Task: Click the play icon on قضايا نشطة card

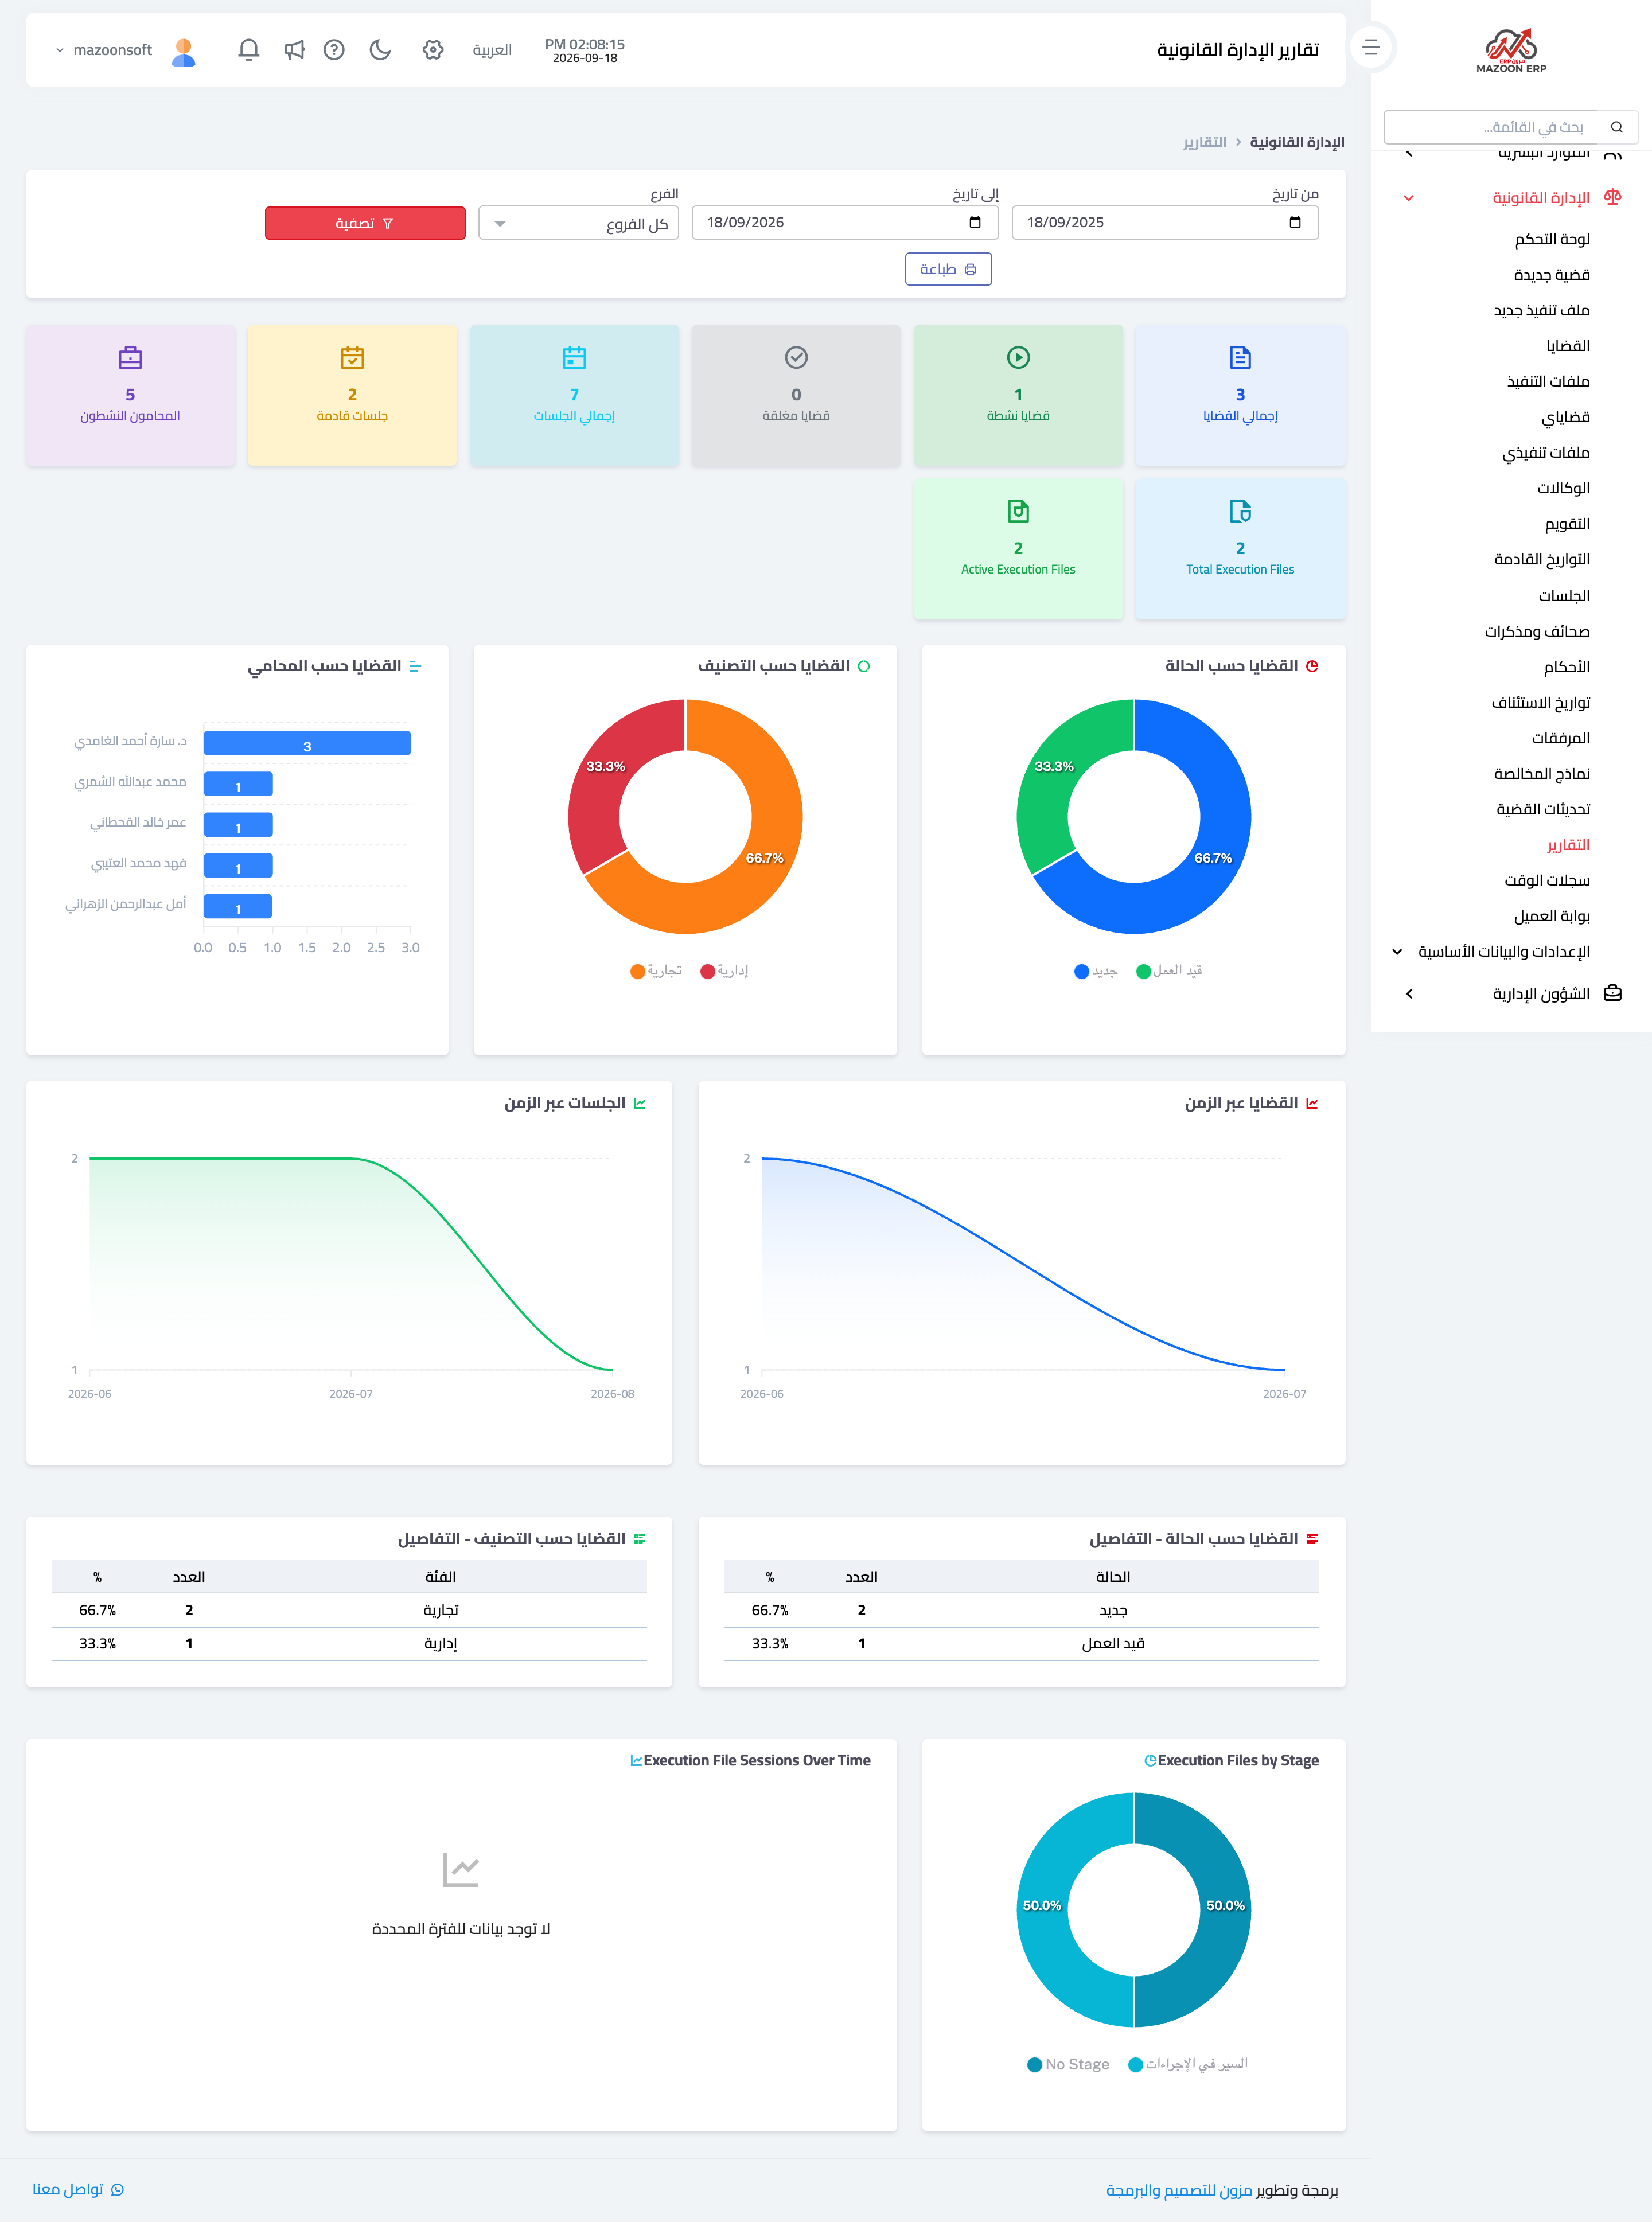Action: coord(1018,357)
